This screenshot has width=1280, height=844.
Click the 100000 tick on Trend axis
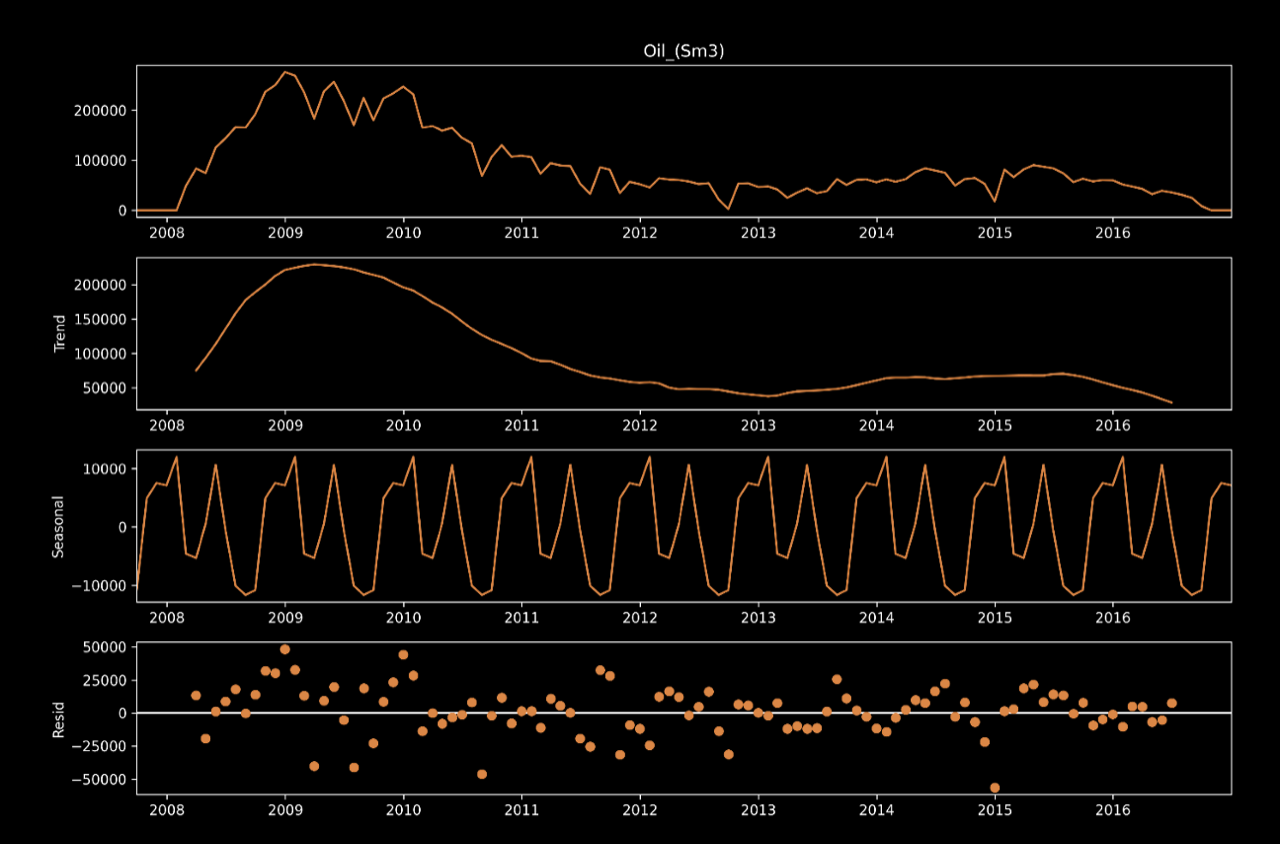click(100, 354)
